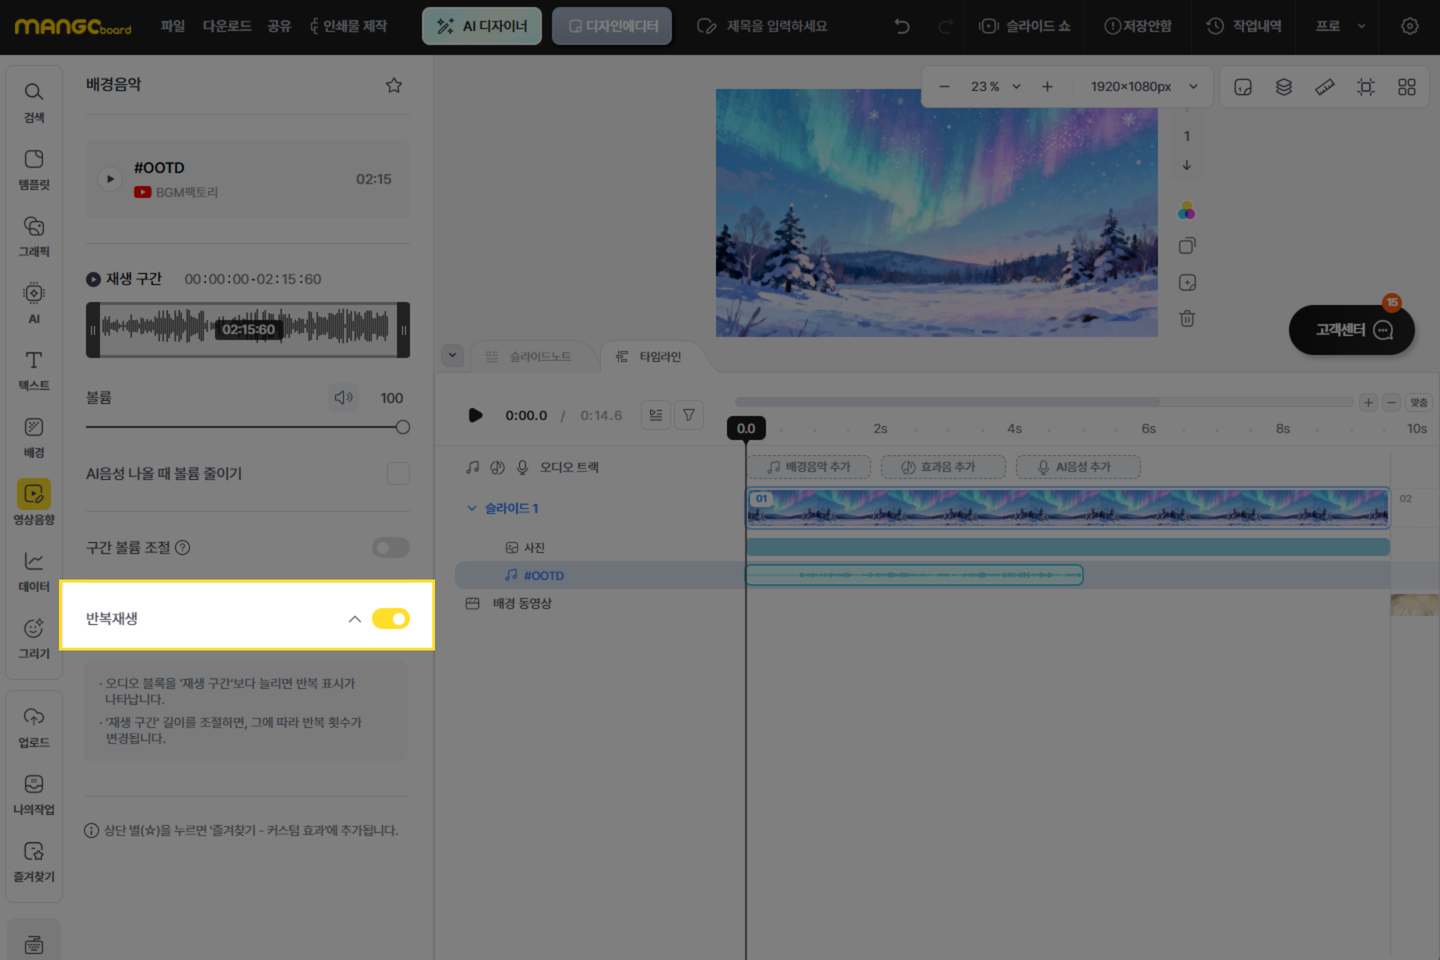This screenshot has width=1440, height=960.
Task: Open the layers icon in top toolbar
Action: tap(1284, 87)
